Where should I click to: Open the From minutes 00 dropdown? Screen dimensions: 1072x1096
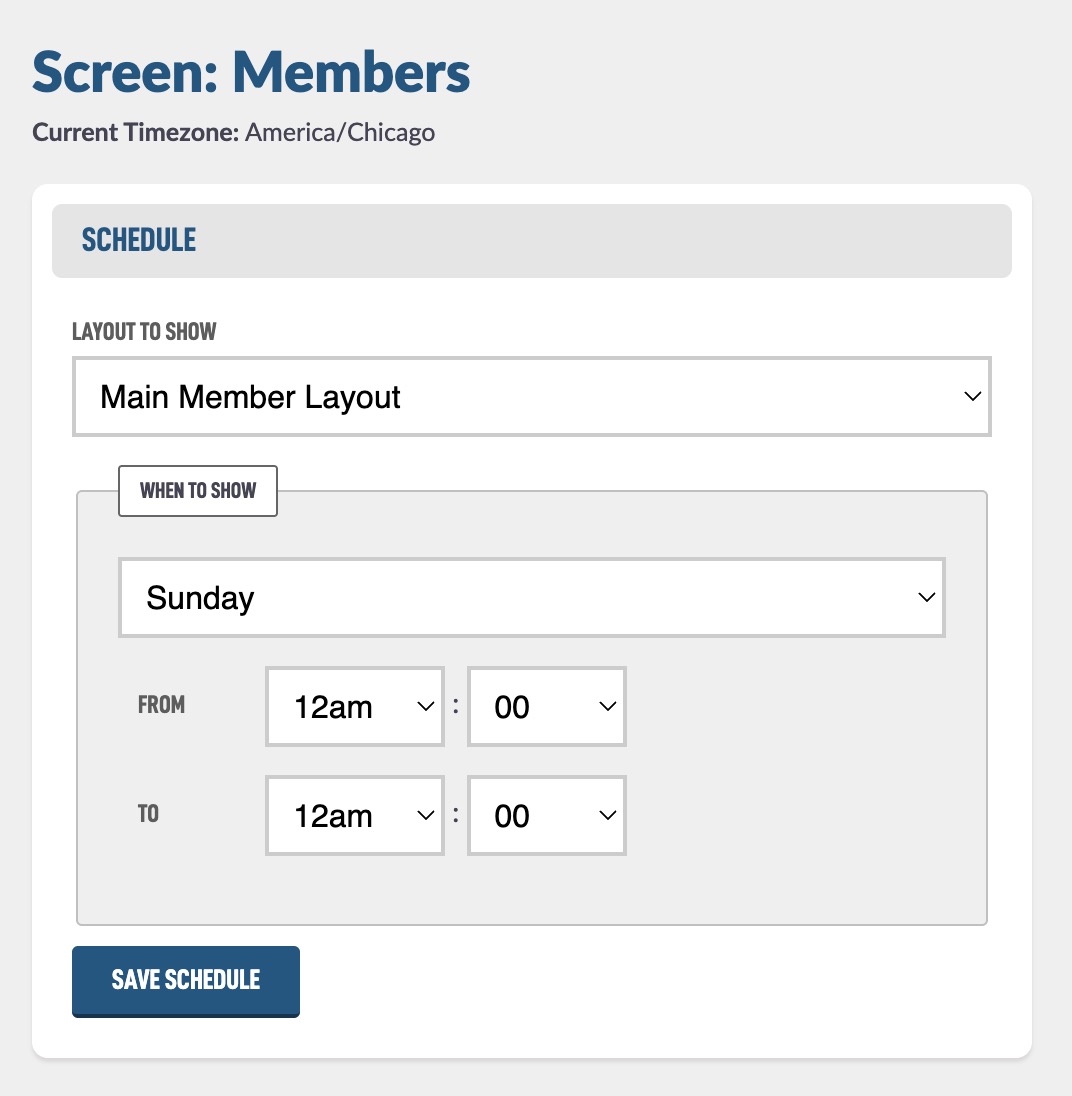click(546, 707)
